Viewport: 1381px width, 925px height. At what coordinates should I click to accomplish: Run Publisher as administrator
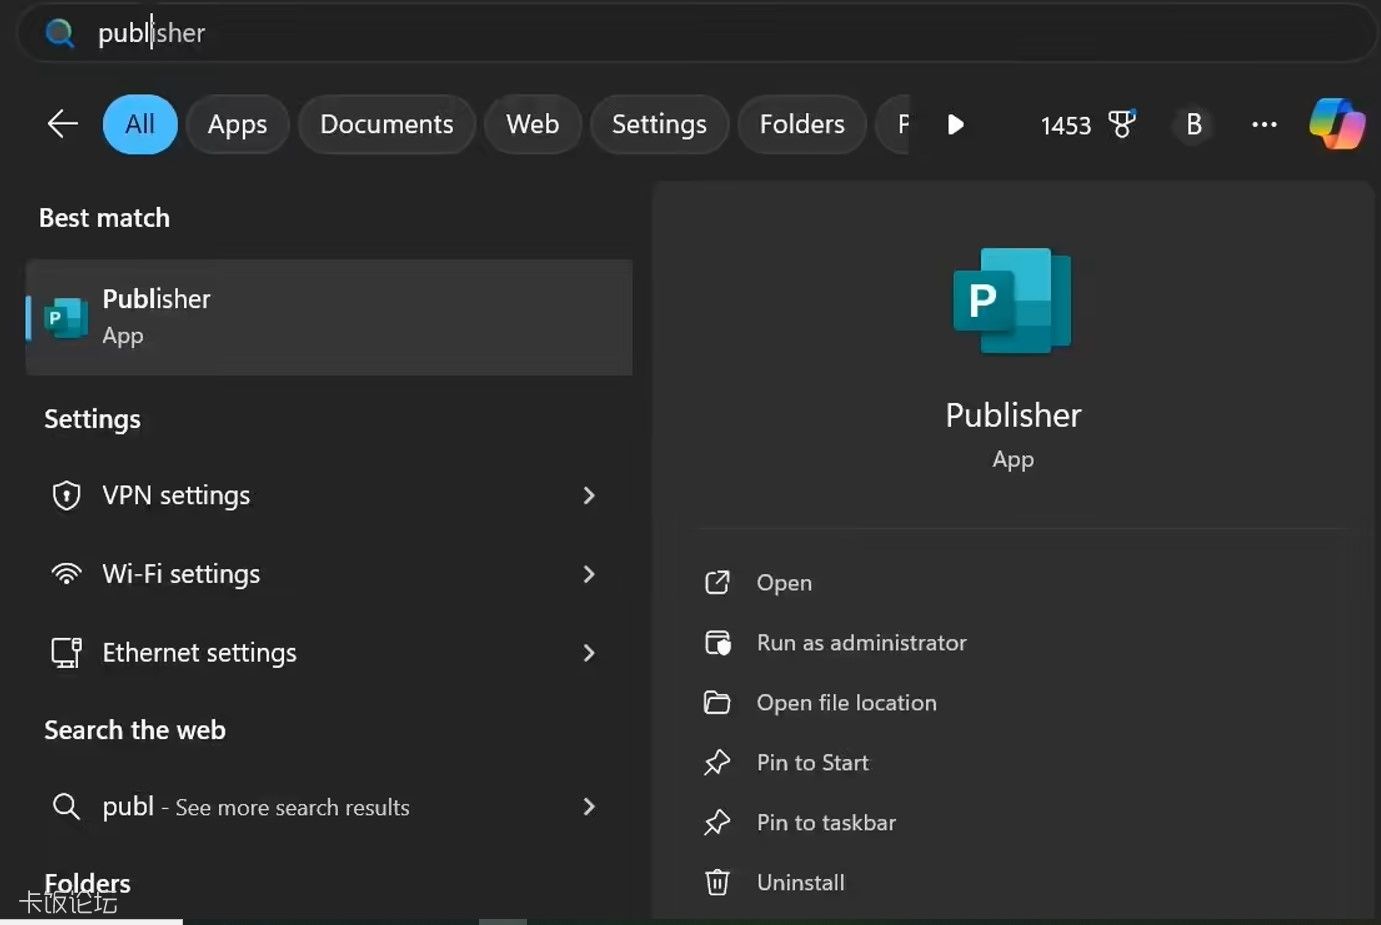(x=861, y=642)
